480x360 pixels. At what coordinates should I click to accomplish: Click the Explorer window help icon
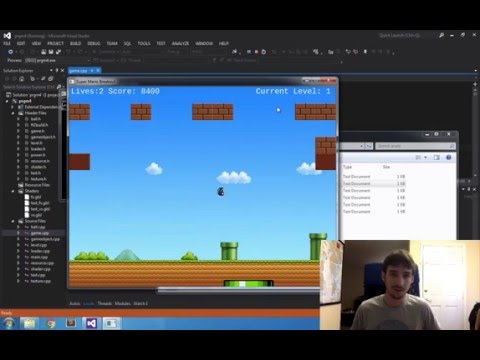pos(449,157)
